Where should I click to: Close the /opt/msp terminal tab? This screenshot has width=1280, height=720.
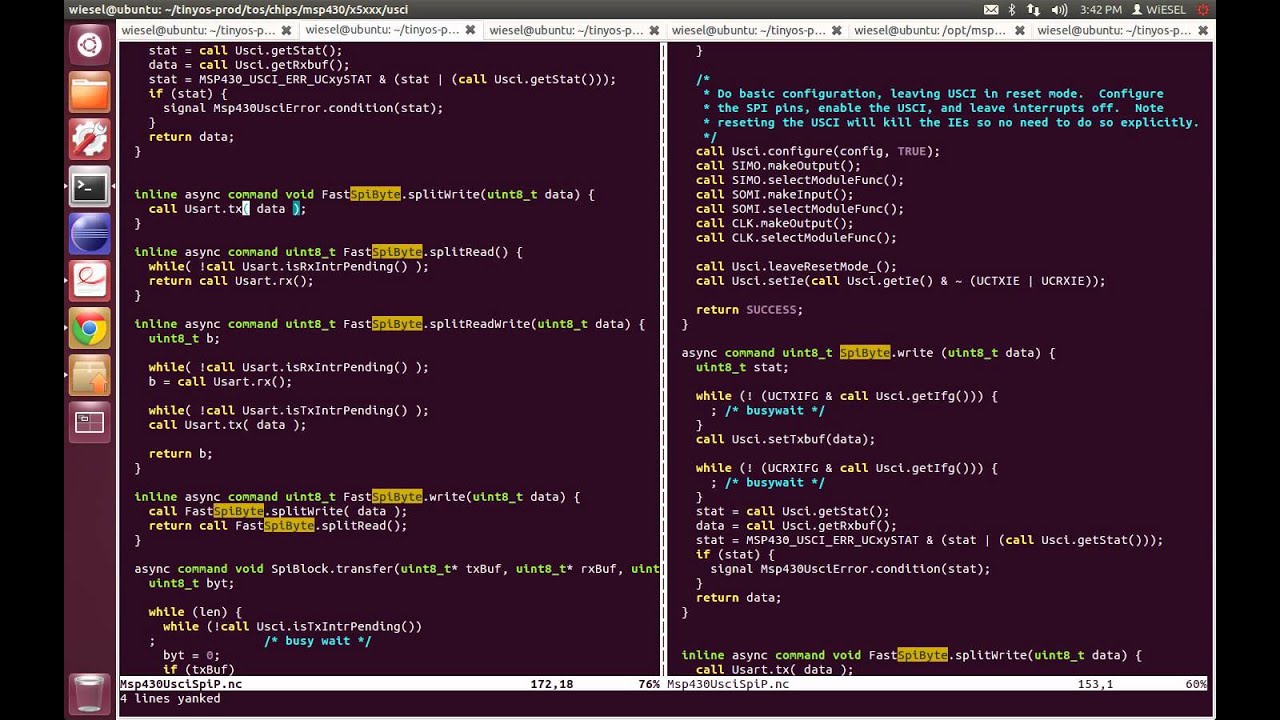point(1021,31)
